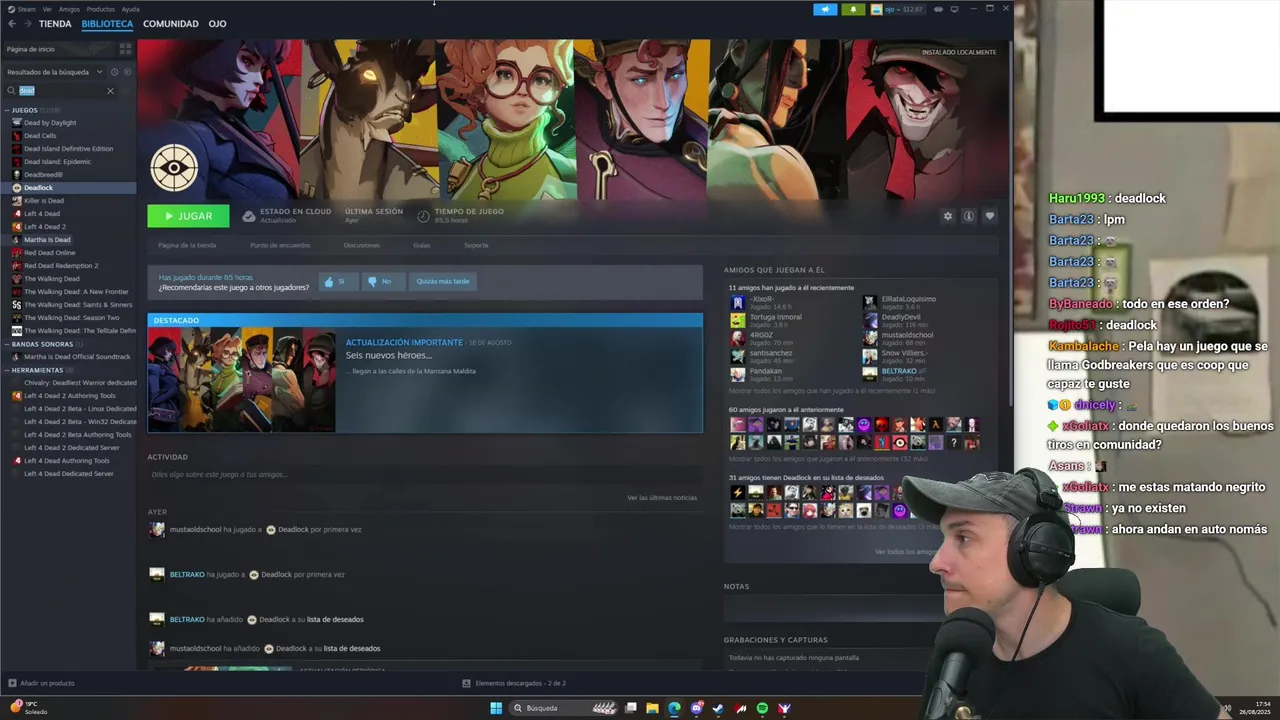Open Deadlock game settings gear
This screenshot has height=720, width=1280.
[x=948, y=216]
